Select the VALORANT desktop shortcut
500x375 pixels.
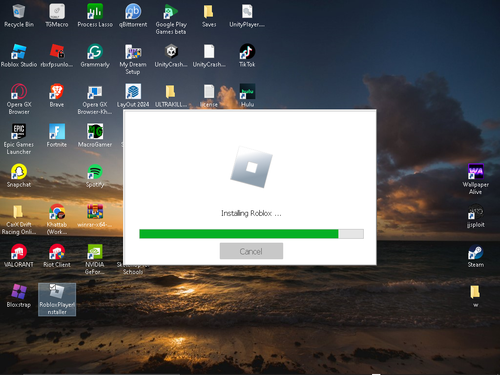pos(19,256)
